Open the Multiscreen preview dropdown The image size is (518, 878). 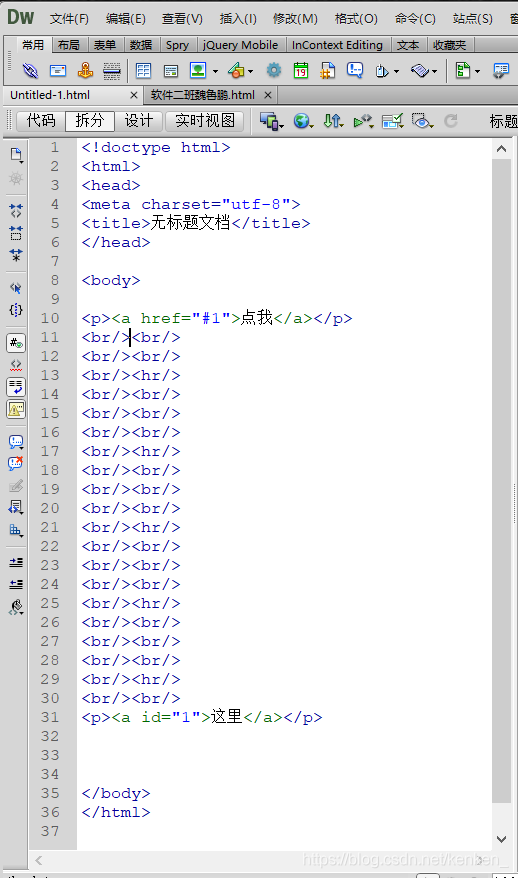(272, 121)
